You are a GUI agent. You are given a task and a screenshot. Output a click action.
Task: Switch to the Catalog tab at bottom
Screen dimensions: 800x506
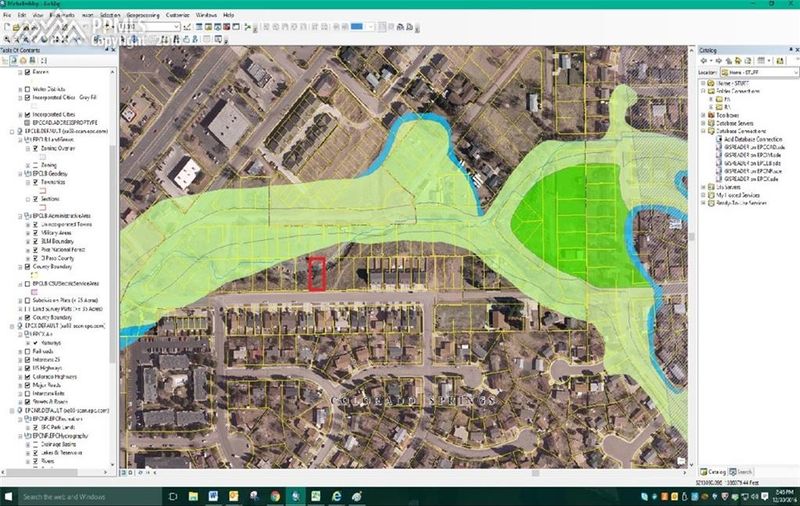point(713,472)
